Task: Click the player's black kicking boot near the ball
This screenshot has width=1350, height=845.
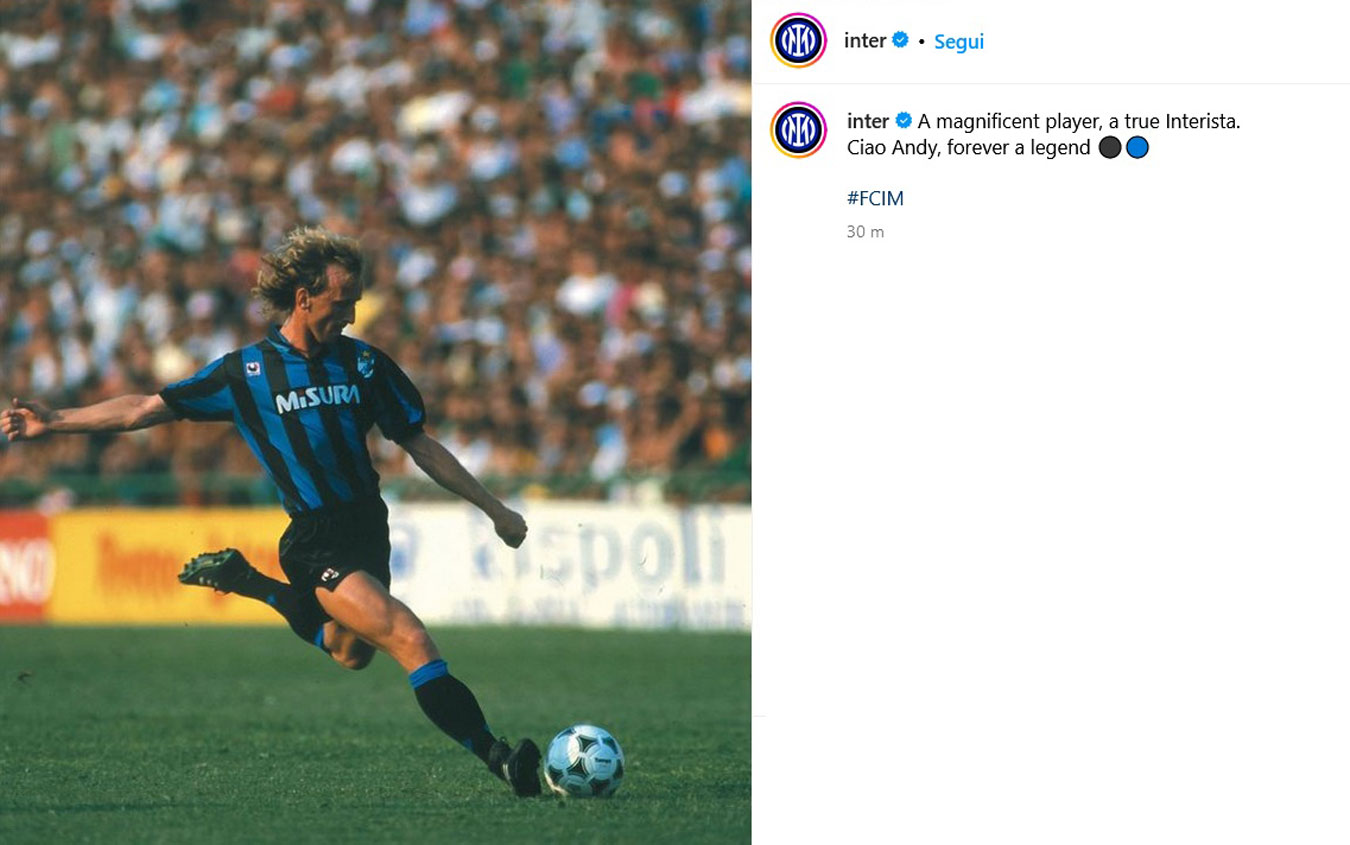Action: pyautogui.click(x=521, y=767)
